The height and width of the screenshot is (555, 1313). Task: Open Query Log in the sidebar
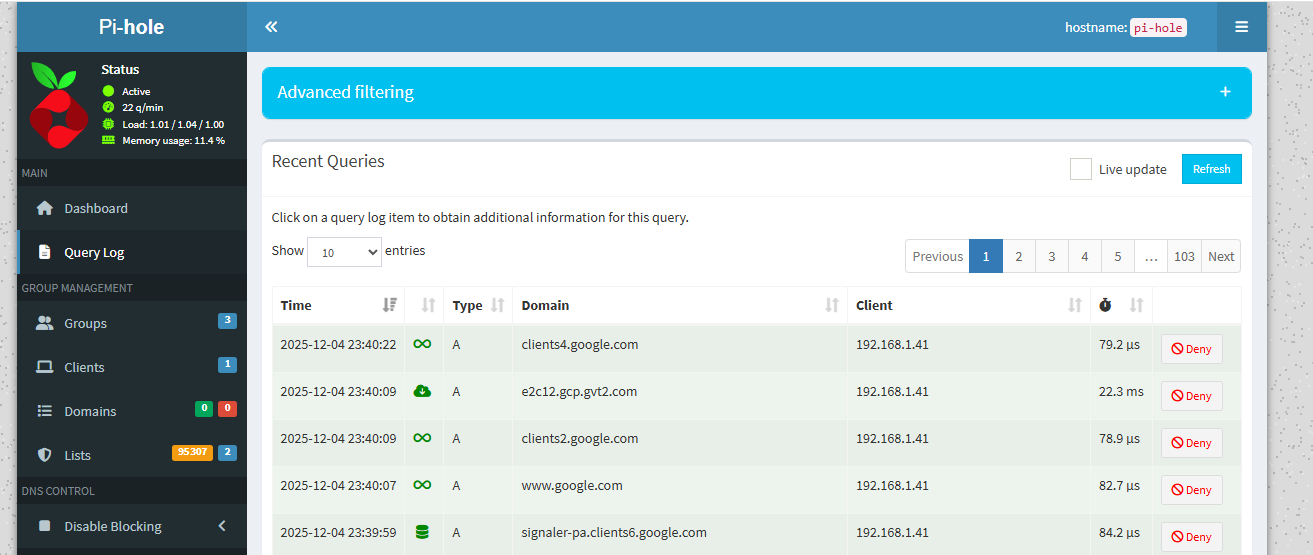[132, 252]
